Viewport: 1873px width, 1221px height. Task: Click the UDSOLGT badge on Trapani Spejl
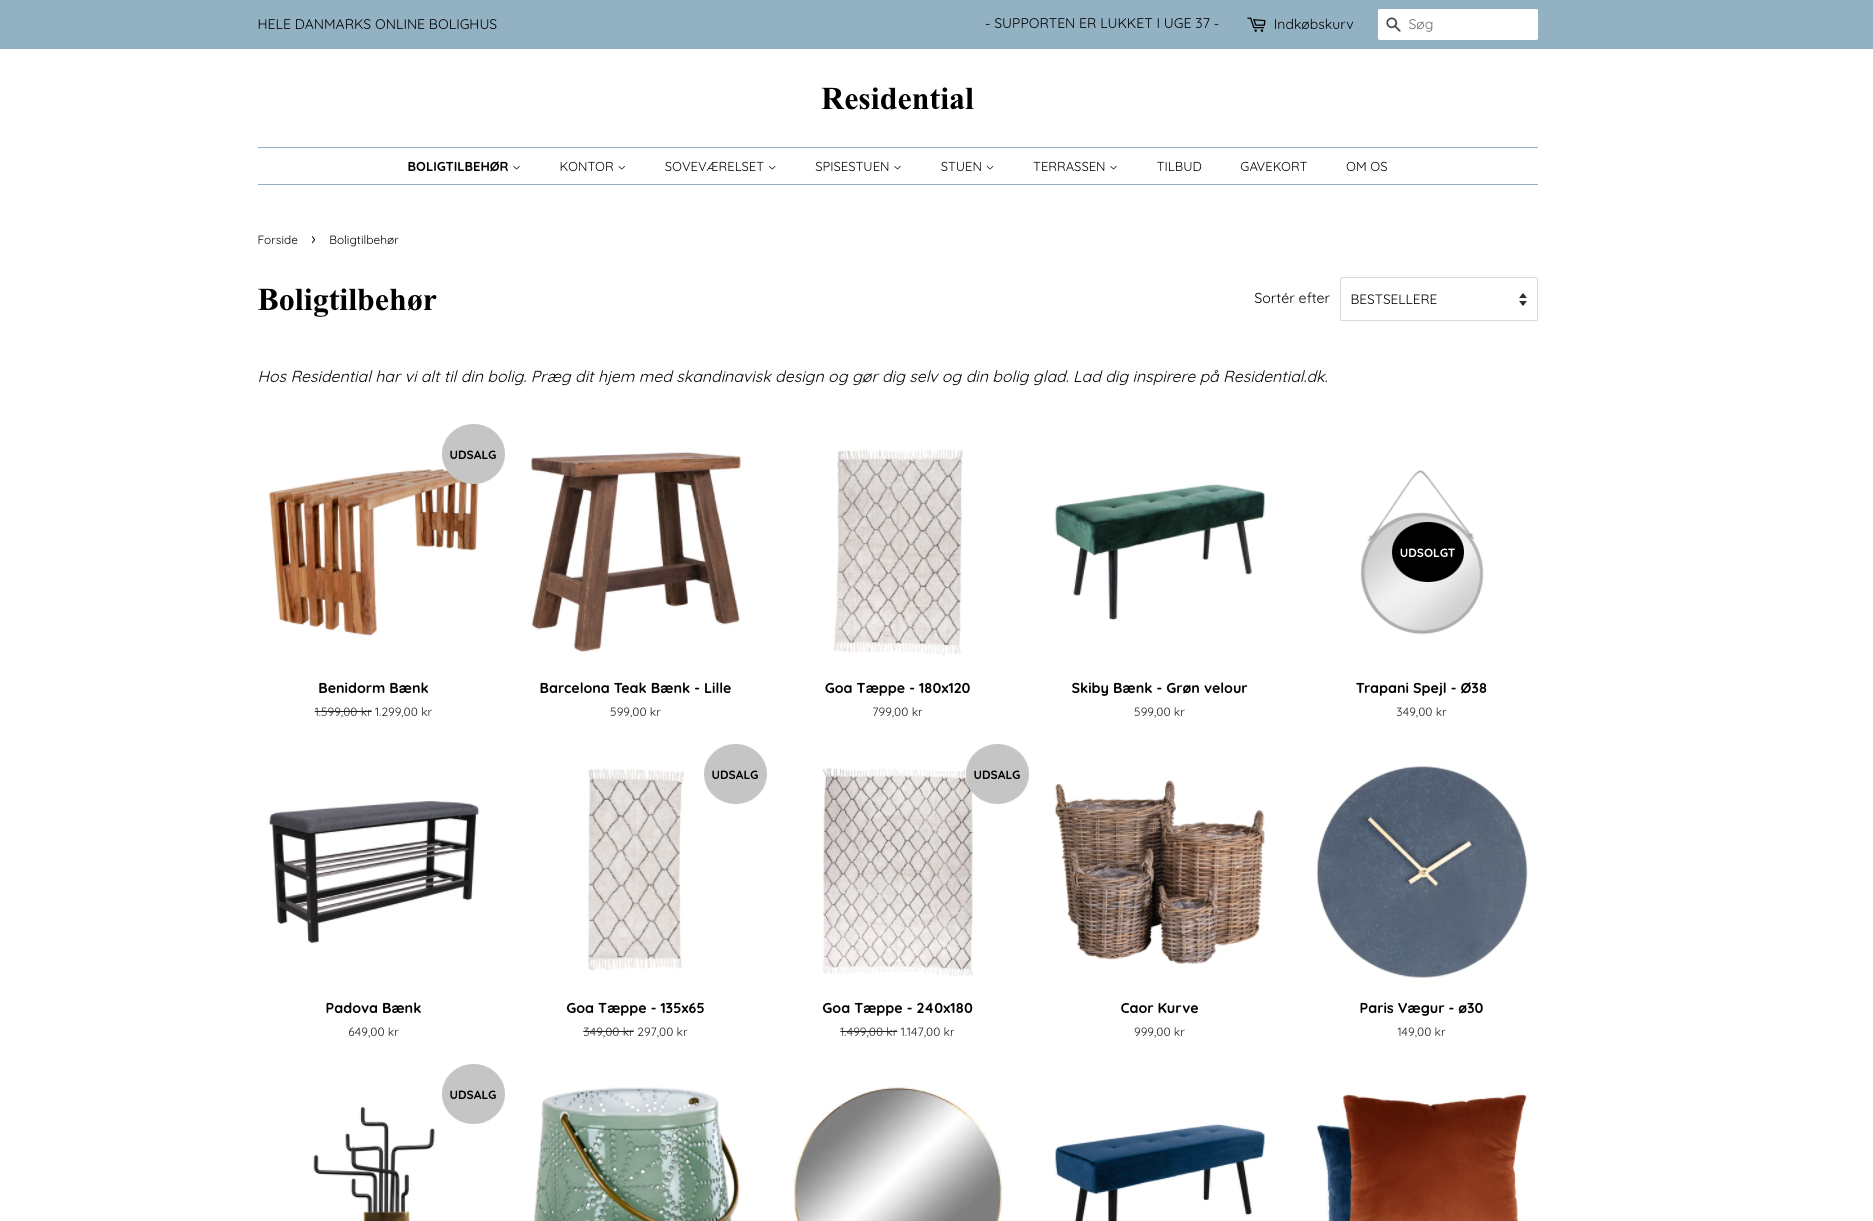(1427, 552)
